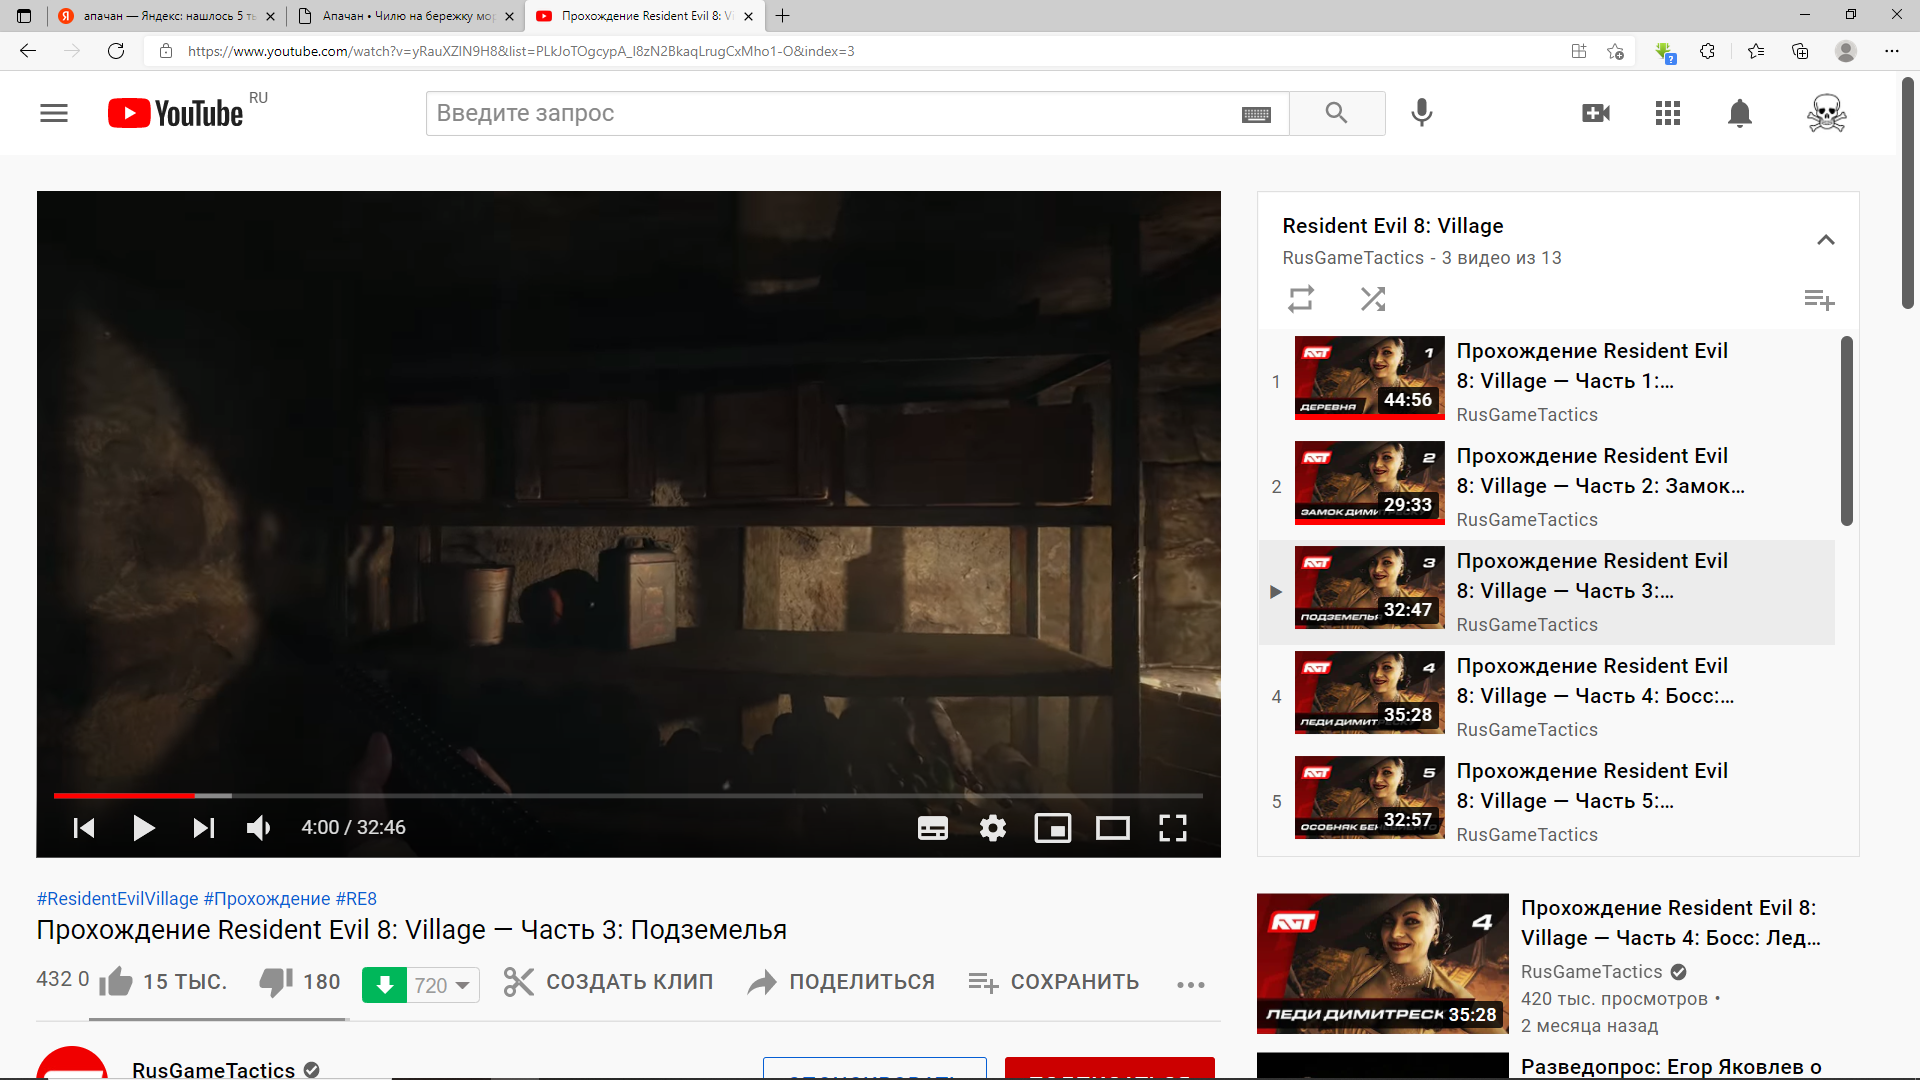Open the three-dot more actions menu
This screenshot has width=1920, height=1080.
[1190, 985]
